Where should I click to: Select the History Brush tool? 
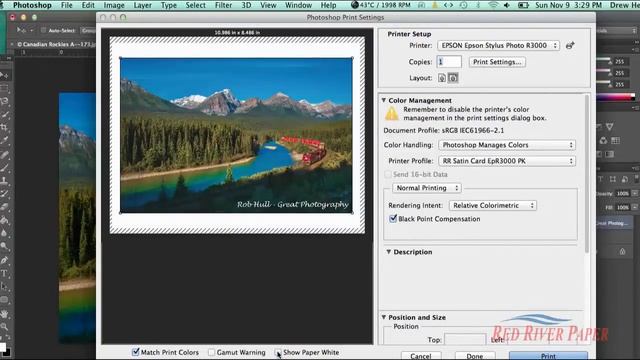click(x=4, y=193)
